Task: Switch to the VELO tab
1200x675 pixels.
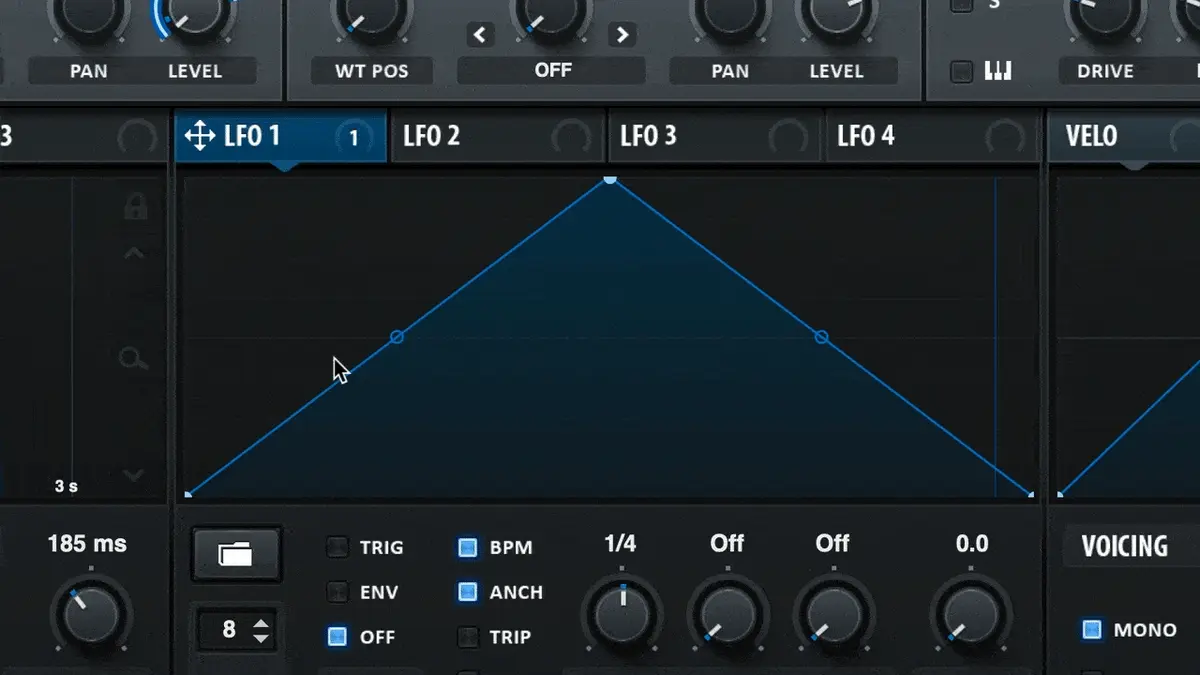Action: [x=1123, y=137]
